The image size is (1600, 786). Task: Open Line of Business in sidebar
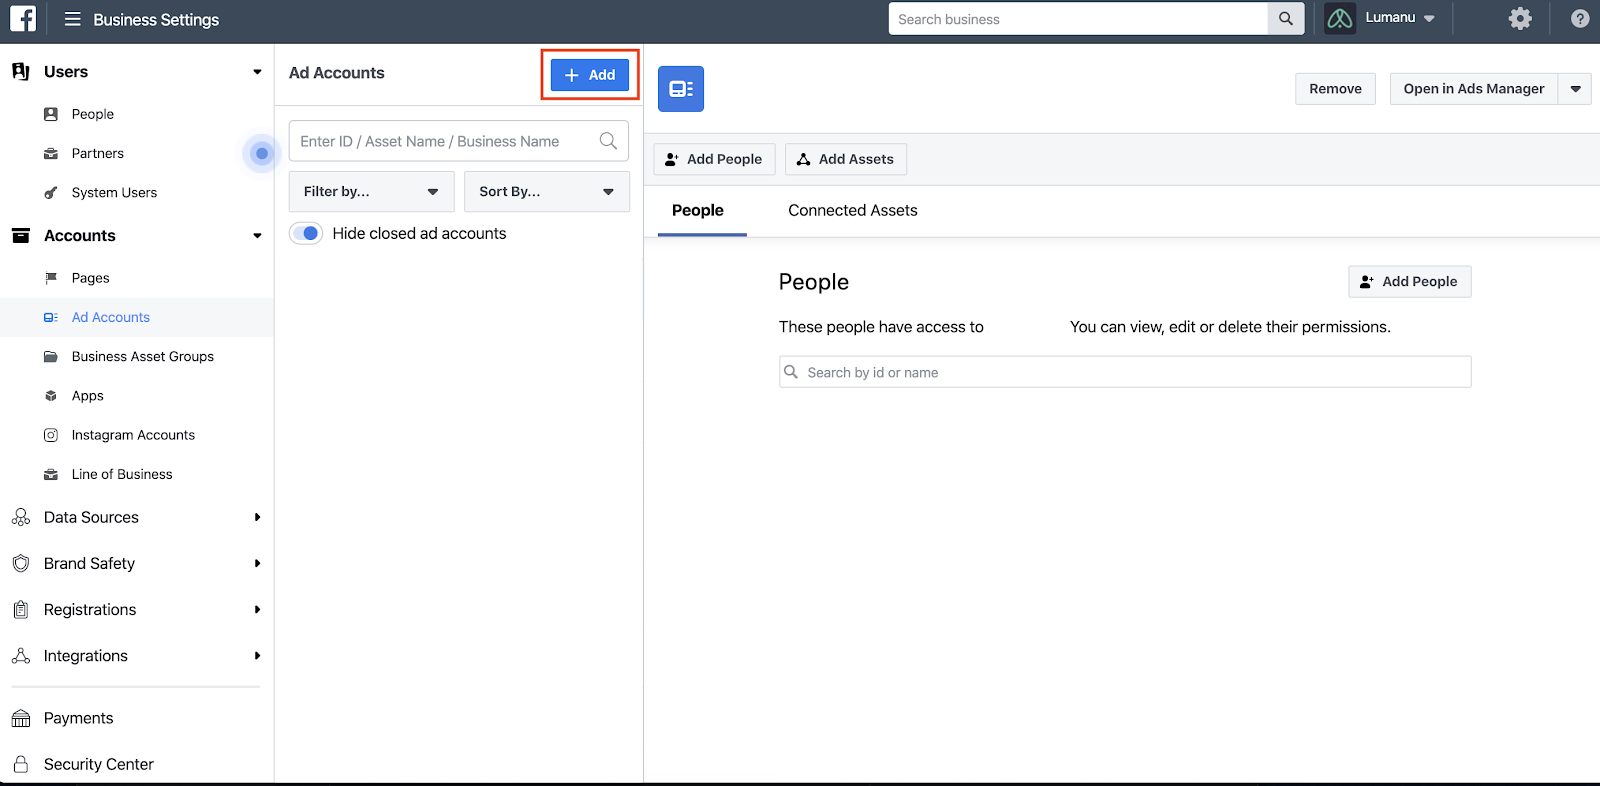[x=122, y=474]
